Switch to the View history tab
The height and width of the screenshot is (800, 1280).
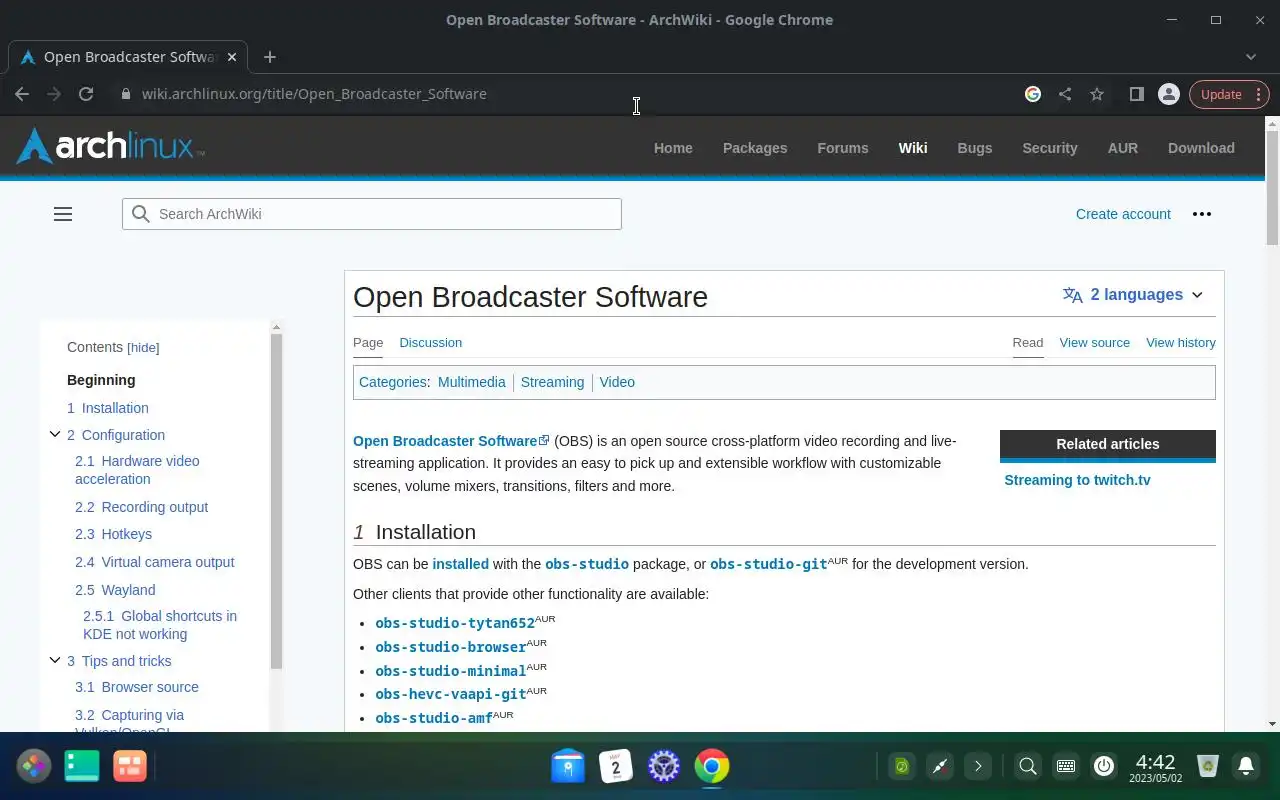point(1181,342)
